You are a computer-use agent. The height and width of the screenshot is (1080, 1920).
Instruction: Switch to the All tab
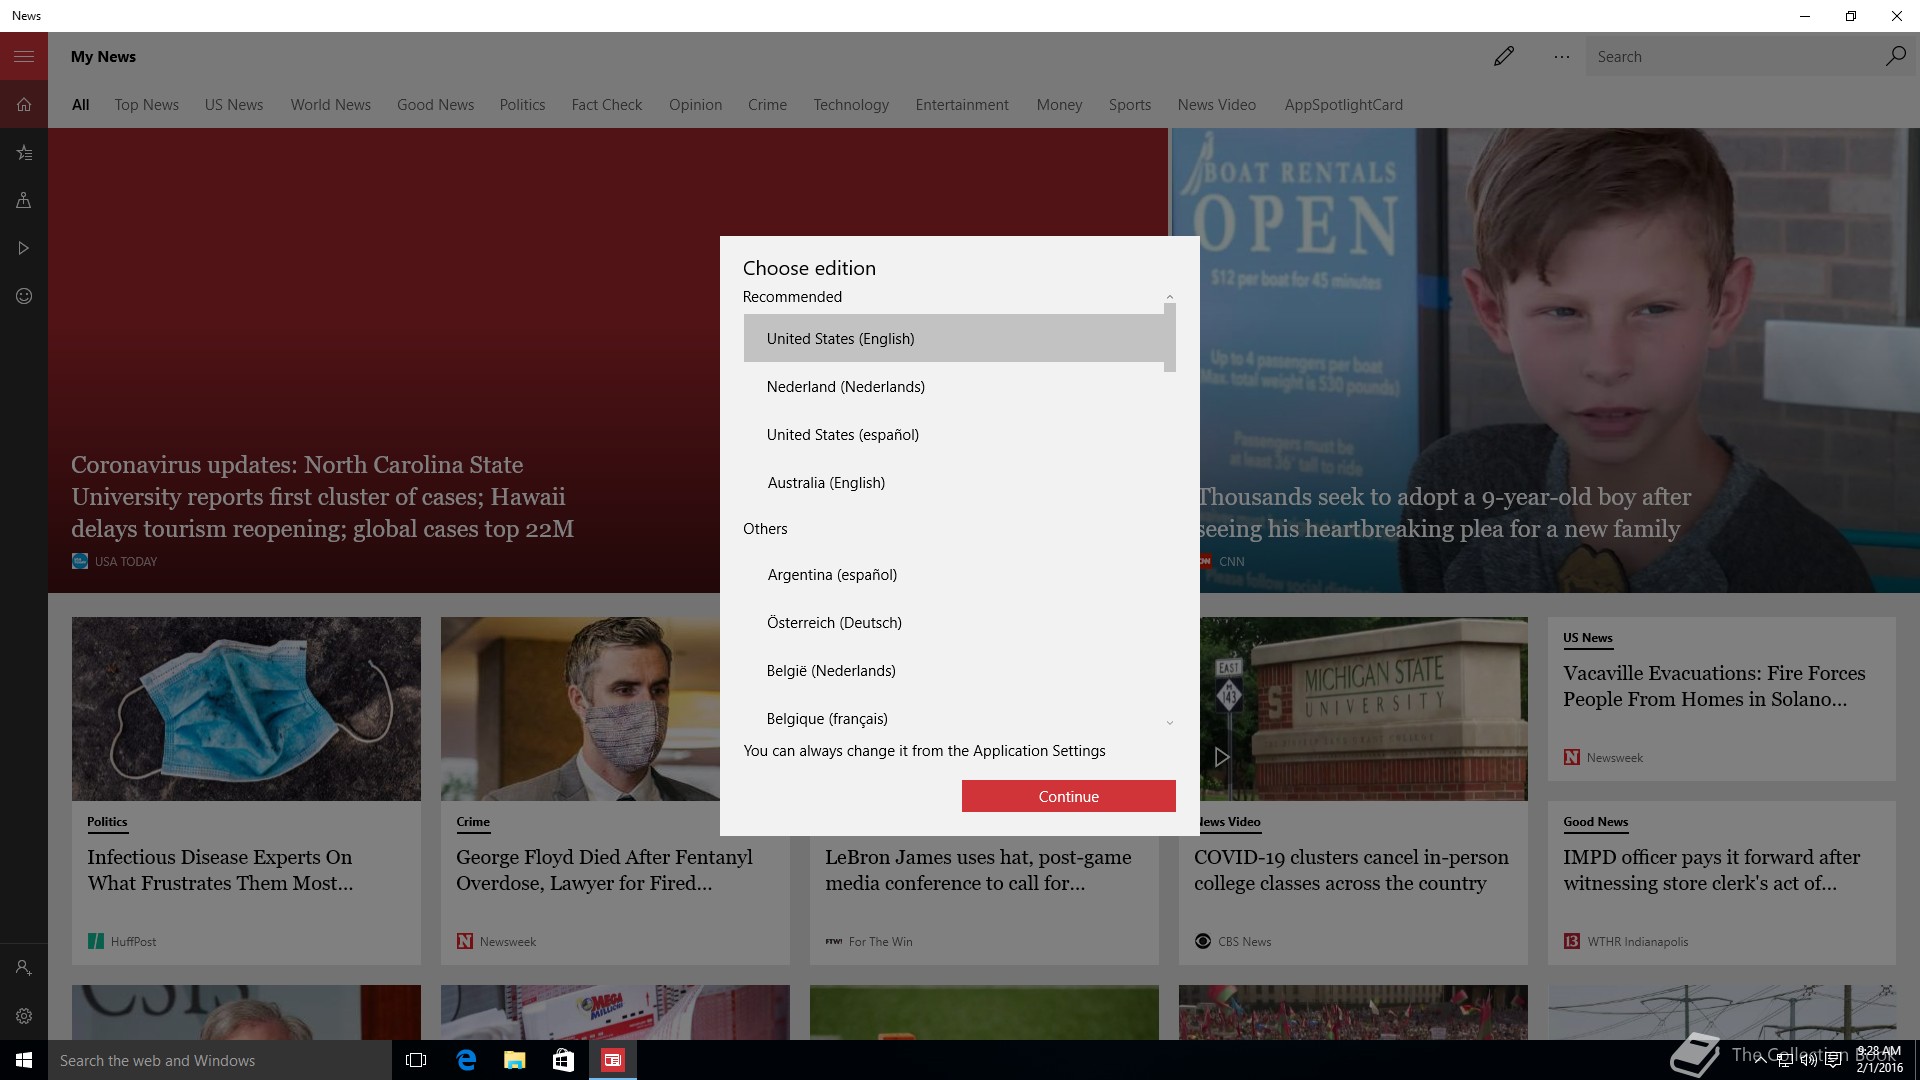[81, 105]
